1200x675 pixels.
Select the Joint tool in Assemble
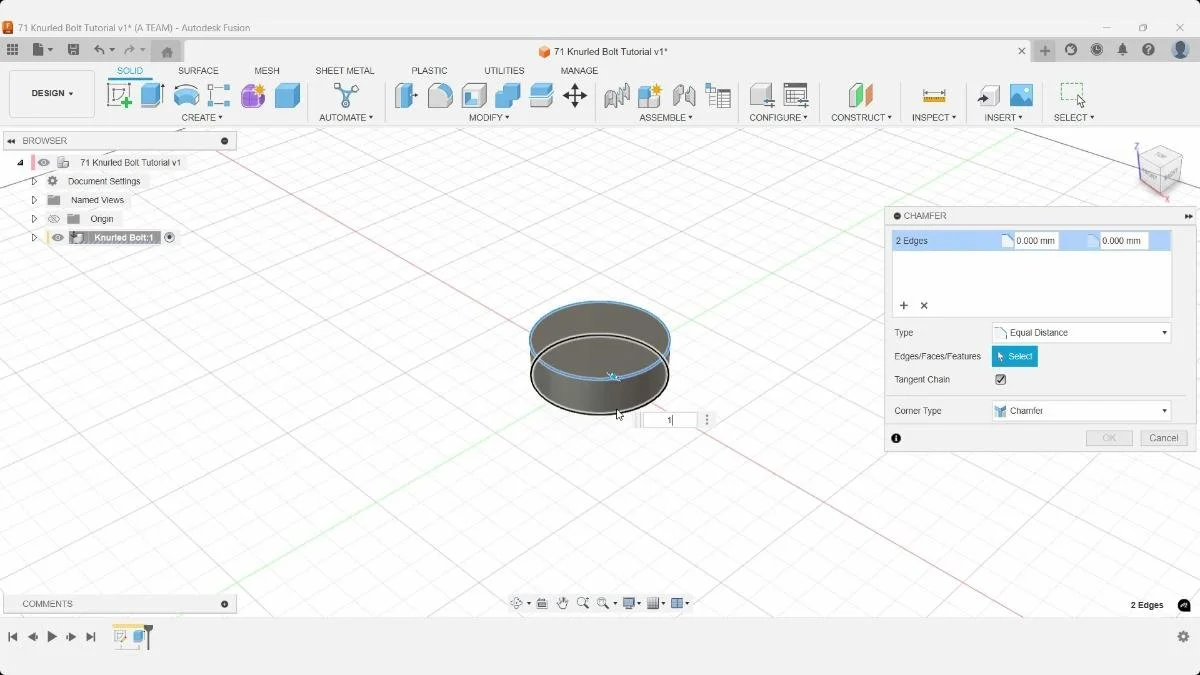(x=617, y=95)
